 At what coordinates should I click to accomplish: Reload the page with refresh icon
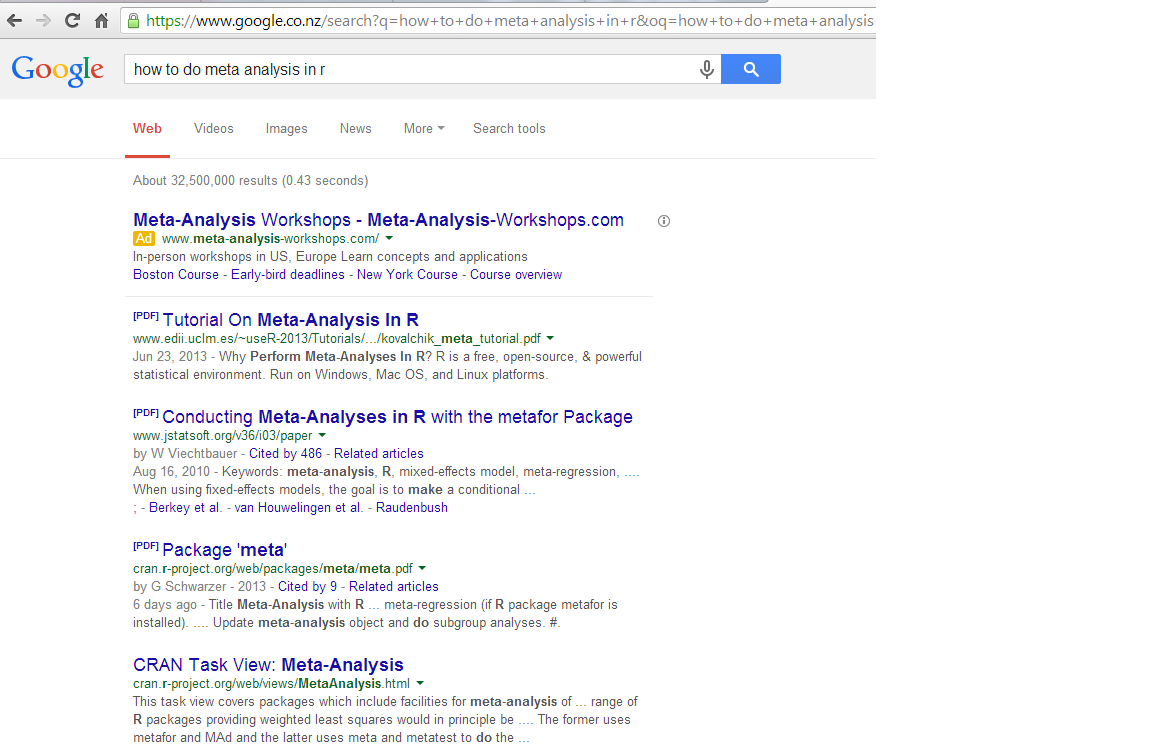[x=72, y=21]
